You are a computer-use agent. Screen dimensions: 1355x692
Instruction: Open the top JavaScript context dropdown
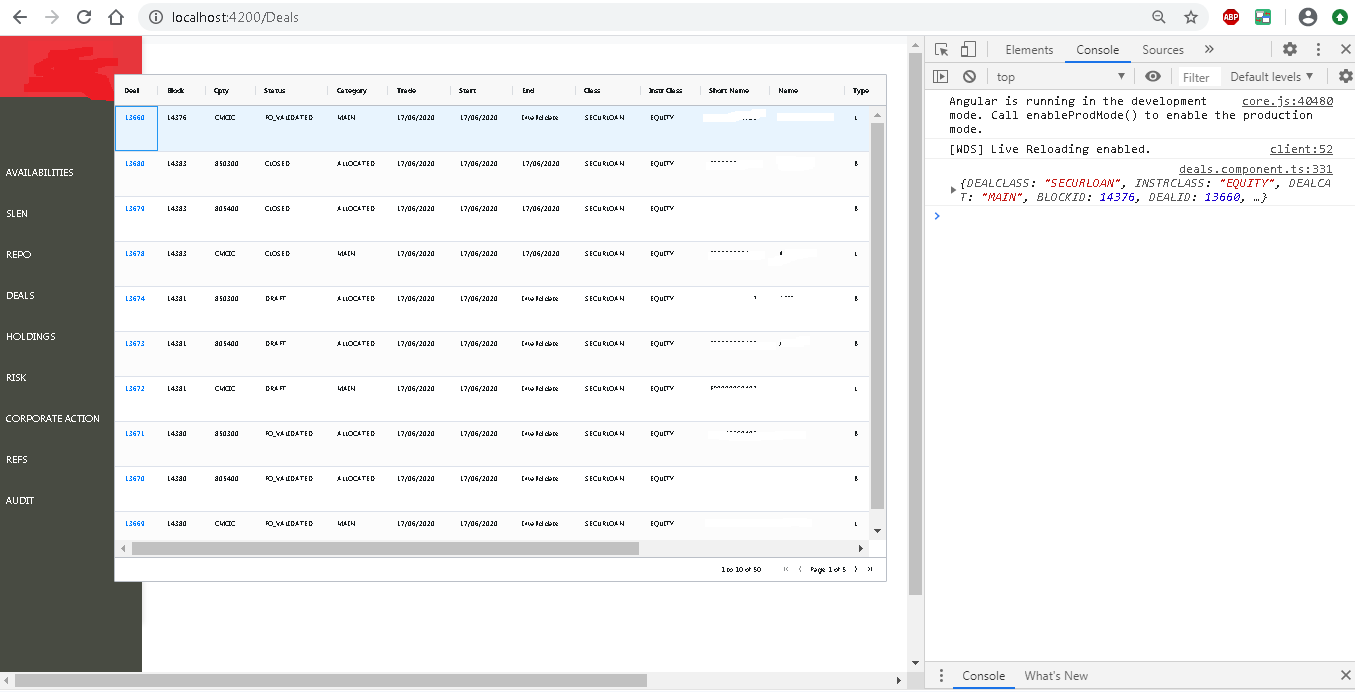coord(1061,76)
